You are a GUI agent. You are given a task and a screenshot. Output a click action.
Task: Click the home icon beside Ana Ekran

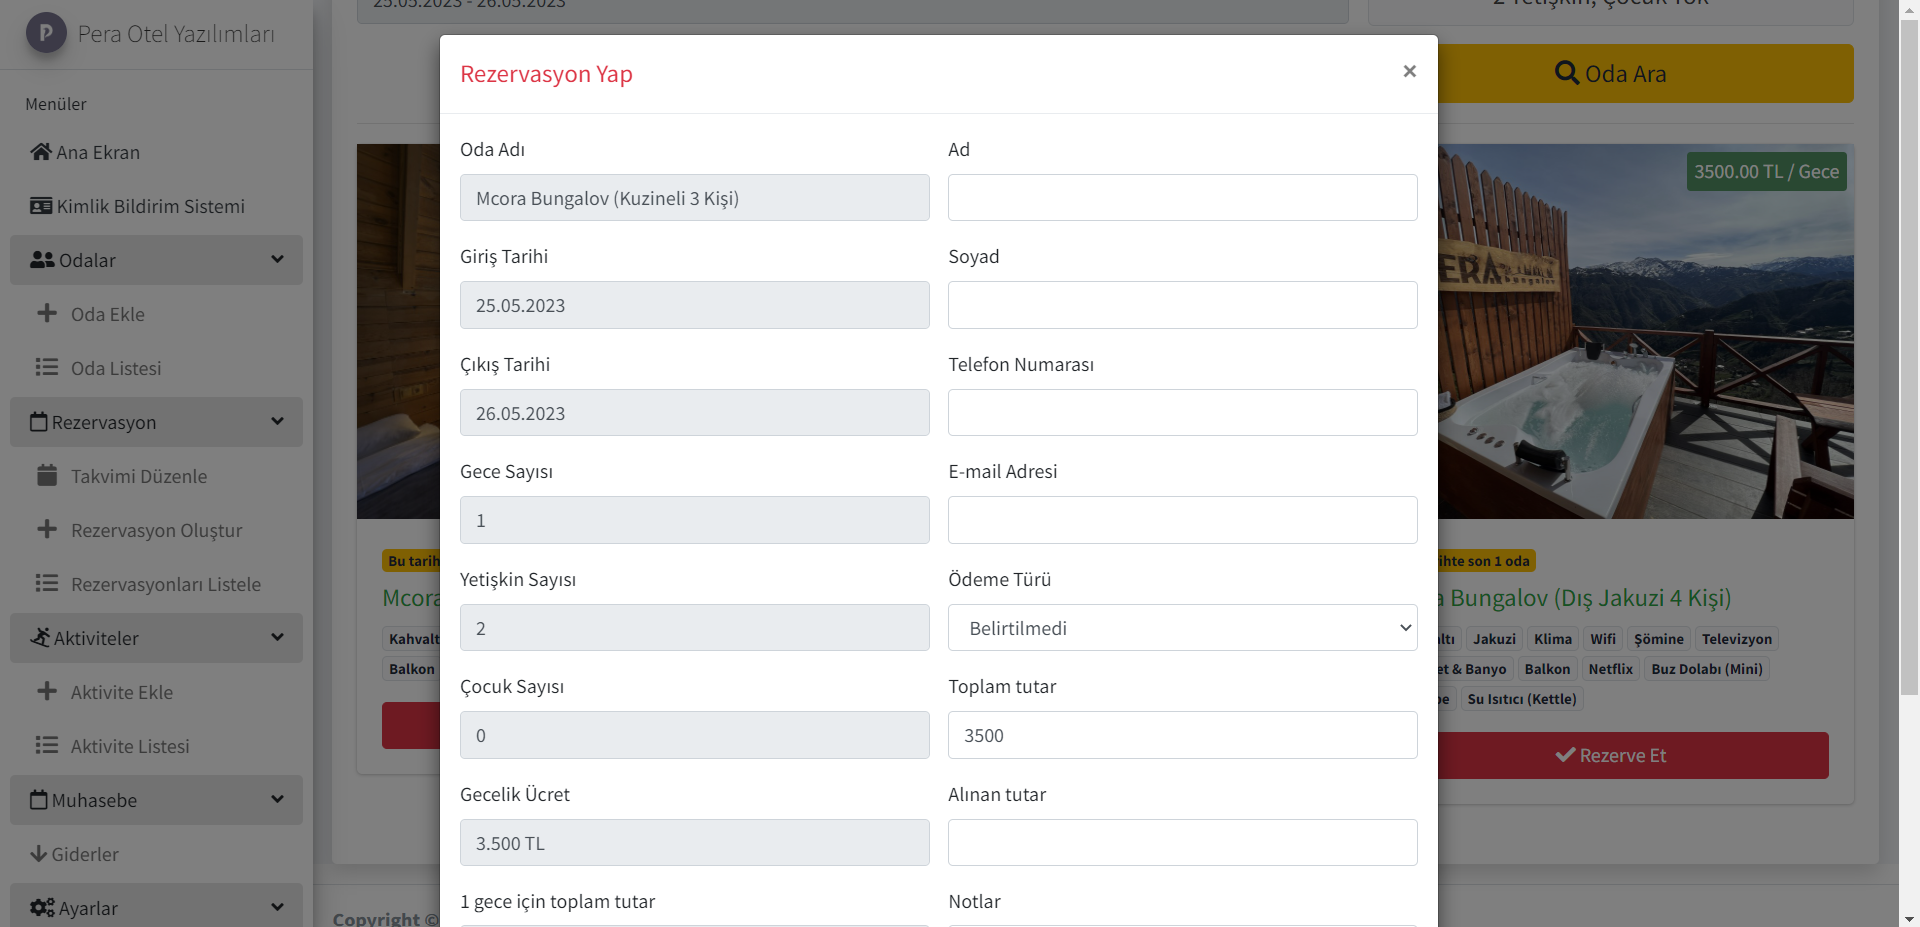pyautogui.click(x=41, y=152)
